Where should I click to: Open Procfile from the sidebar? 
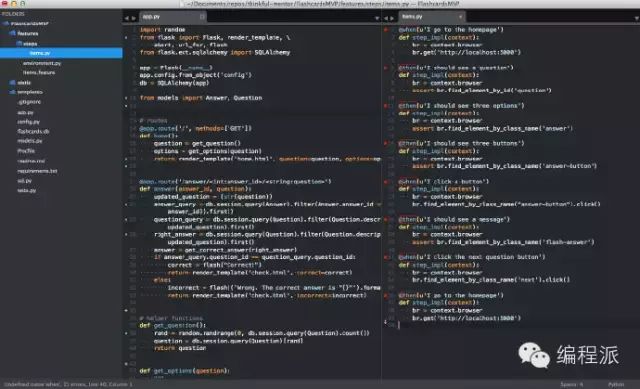coord(26,151)
